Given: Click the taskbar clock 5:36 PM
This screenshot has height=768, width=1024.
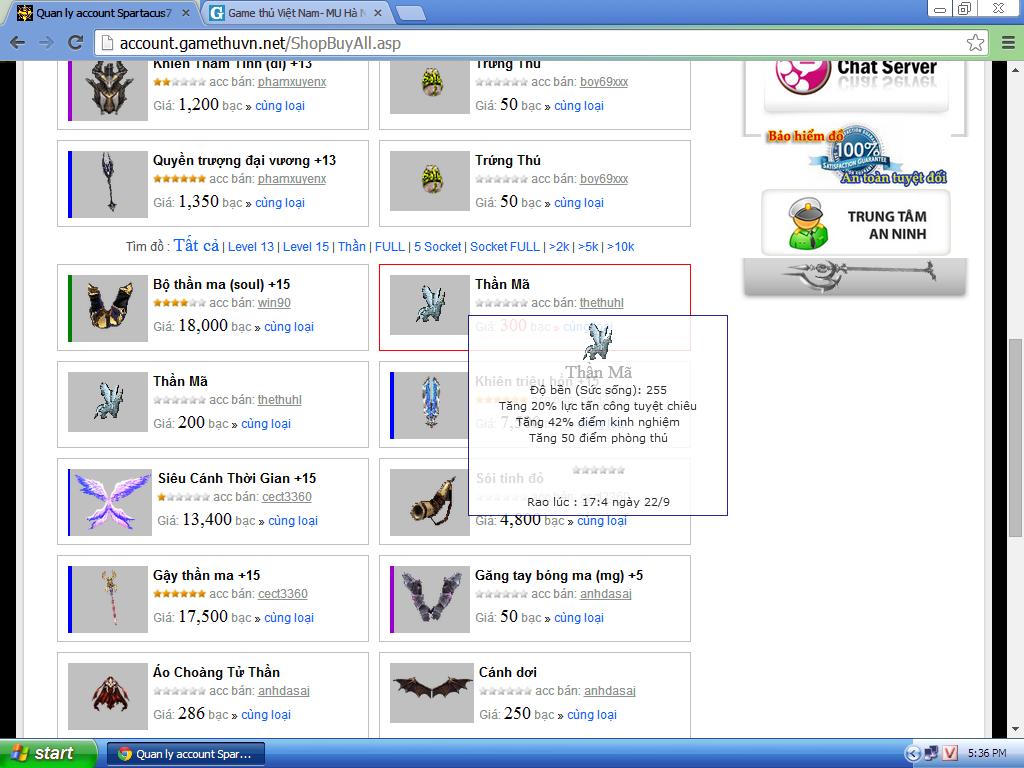Looking at the screenshot, I should (x=987, y=753).
